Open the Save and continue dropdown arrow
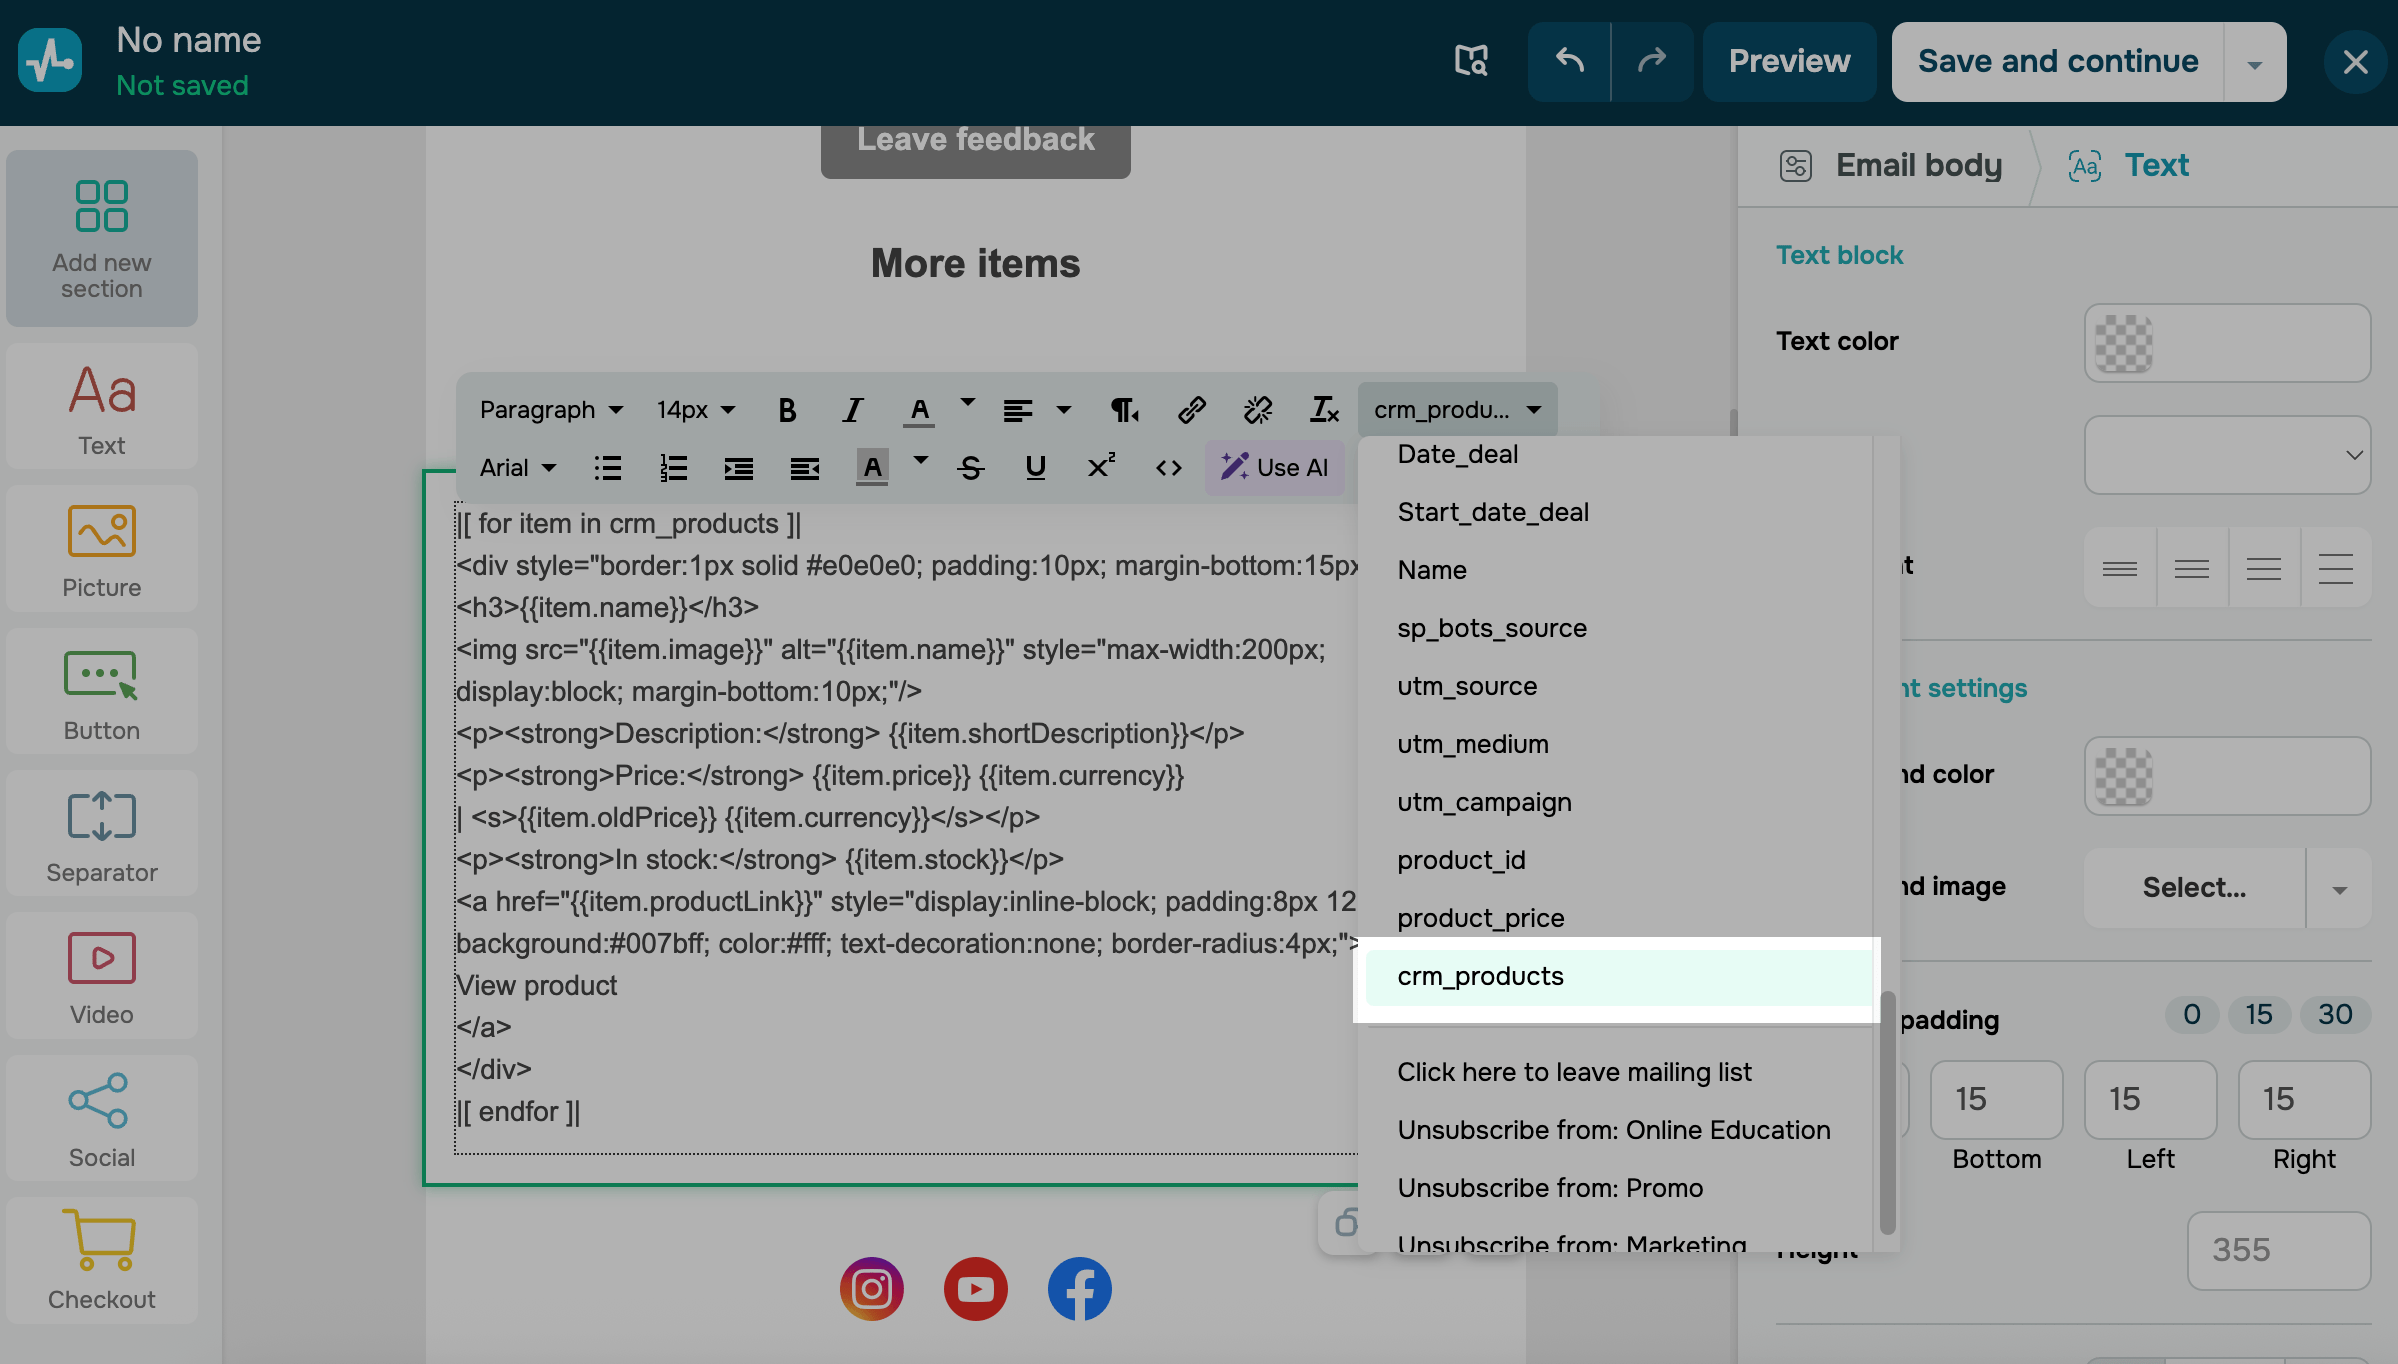This screenshot has height=1364, width=2398. tap(2254, 63)
